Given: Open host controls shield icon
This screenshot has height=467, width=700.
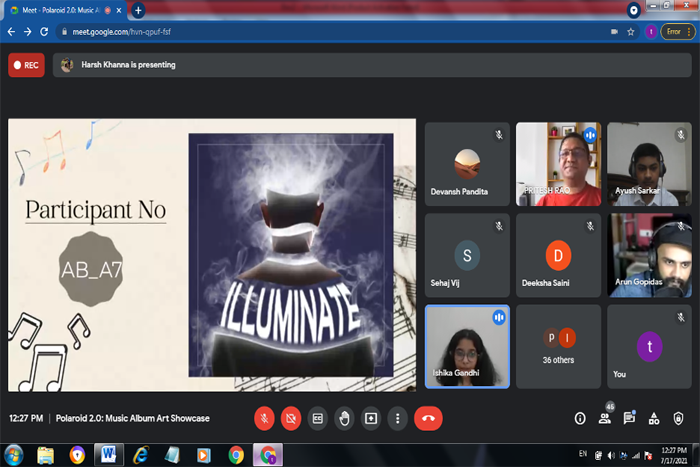Looking at the screenshot, I should click(679, 418).
